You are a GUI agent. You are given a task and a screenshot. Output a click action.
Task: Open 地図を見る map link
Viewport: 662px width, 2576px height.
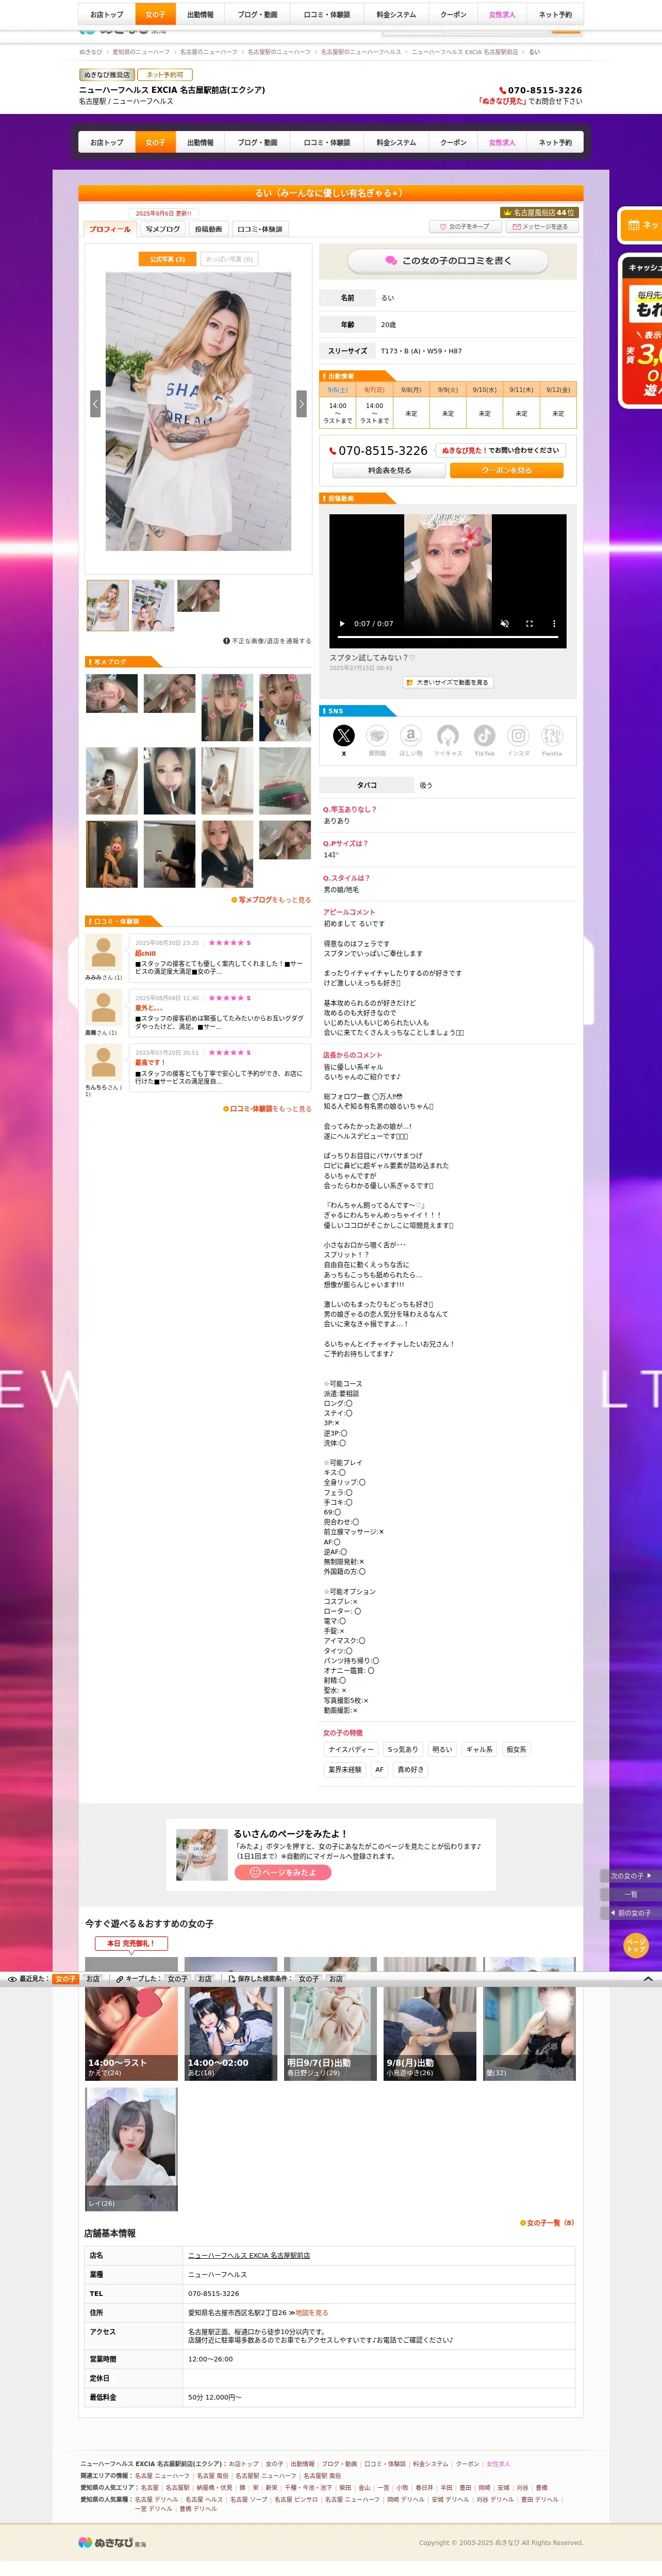point(312,2313)
